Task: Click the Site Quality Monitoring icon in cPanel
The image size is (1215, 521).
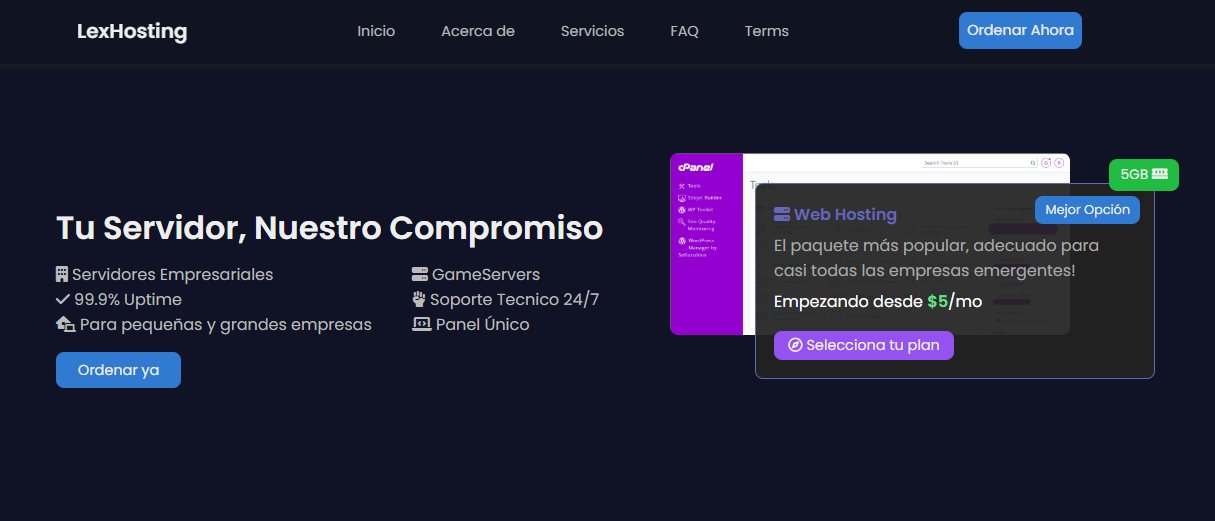Action: (x=682, y=222)
